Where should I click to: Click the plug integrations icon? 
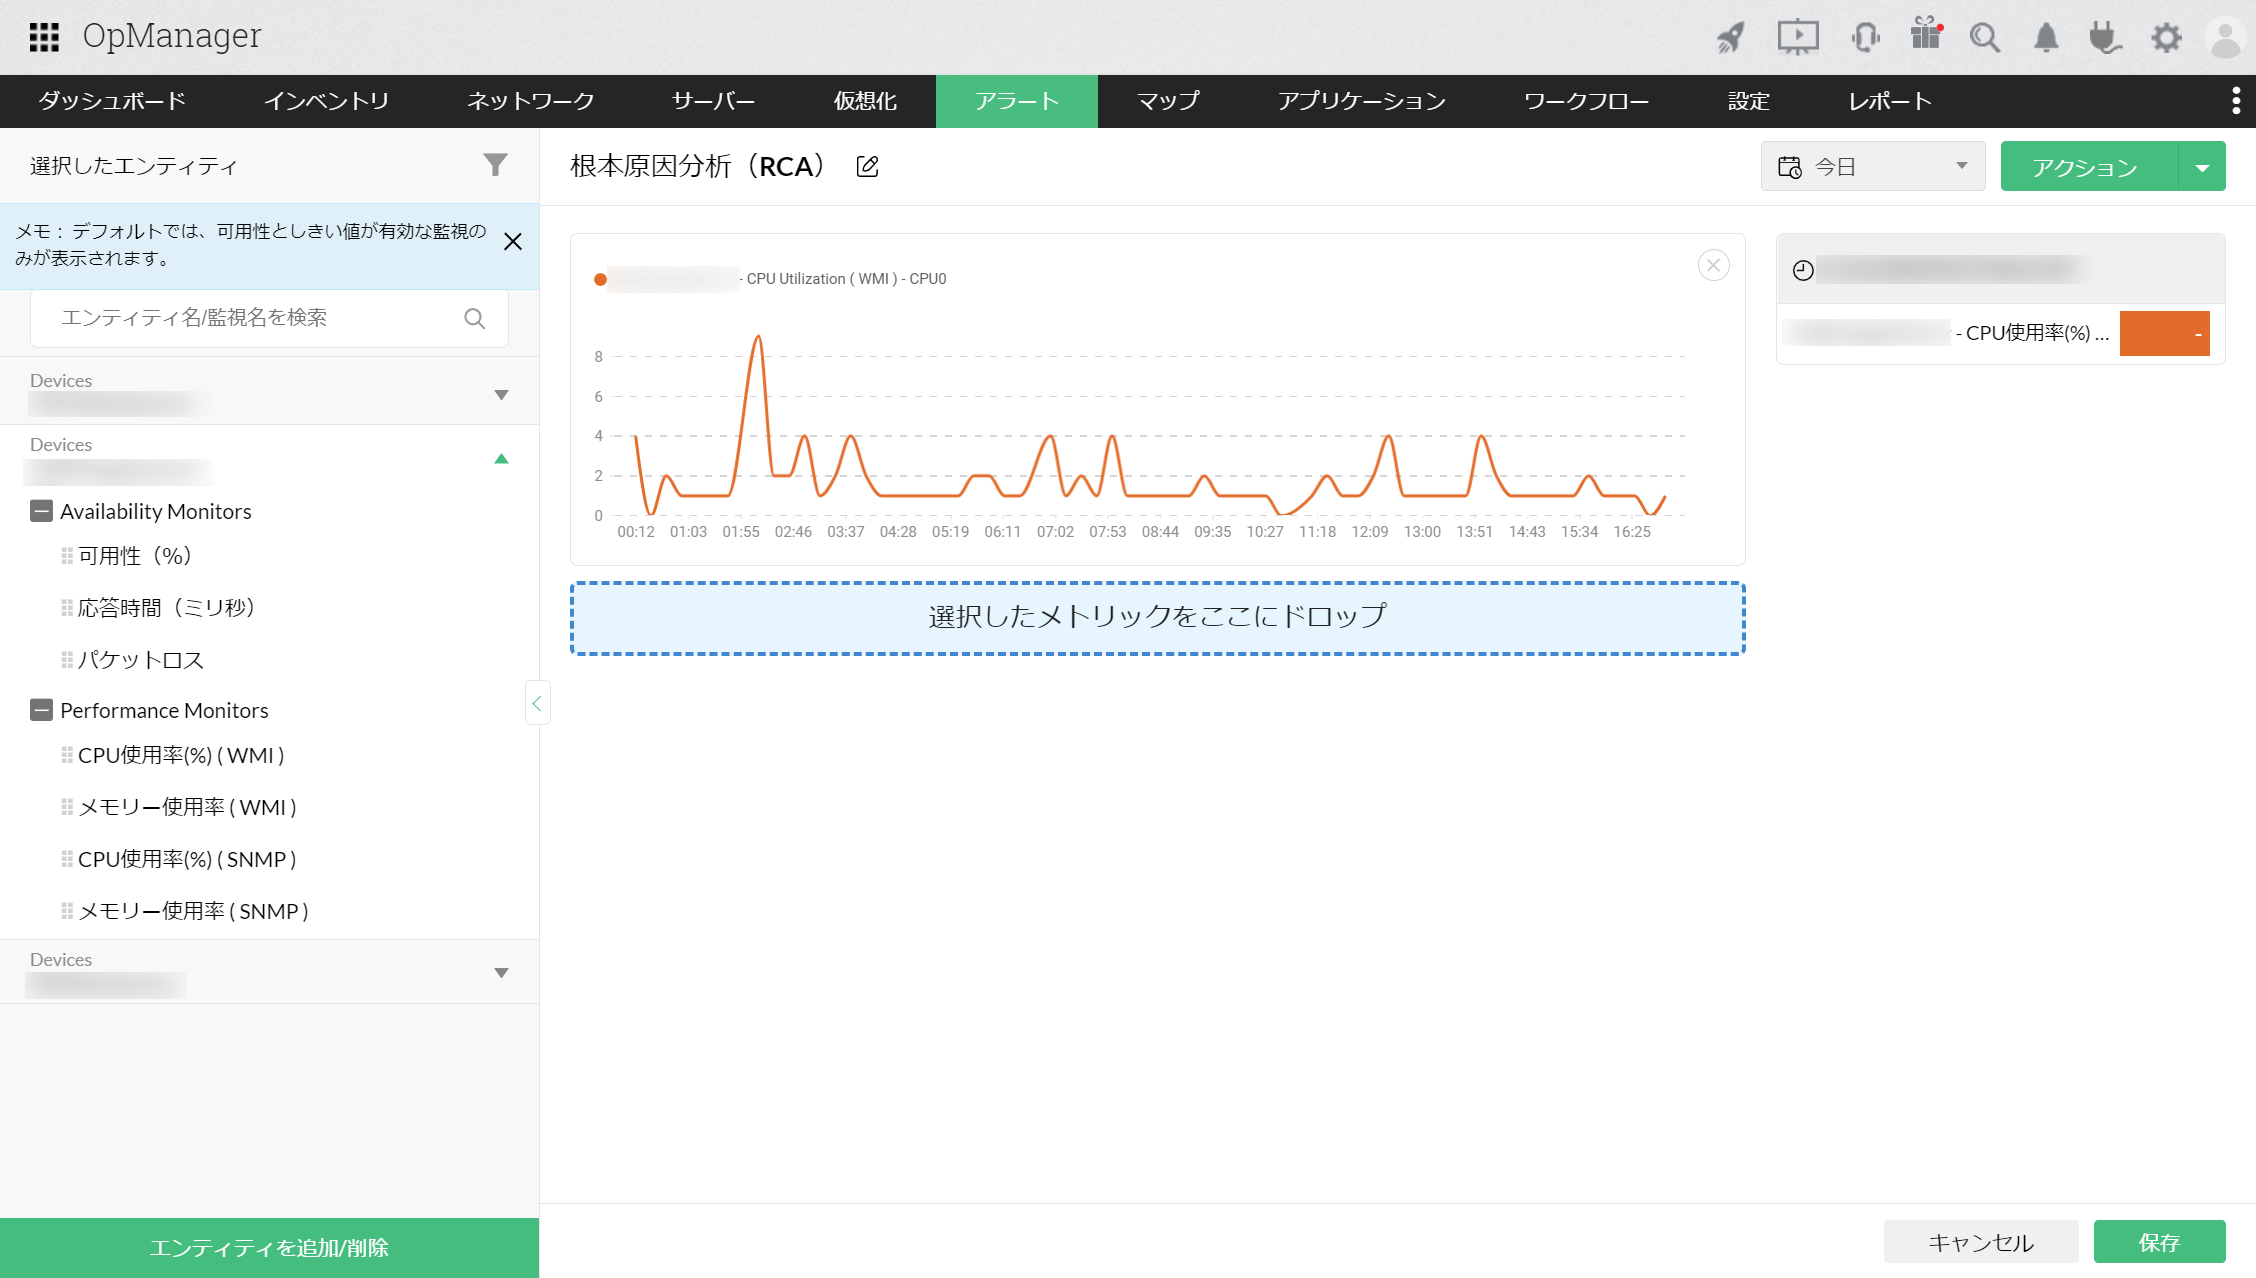2105,38
